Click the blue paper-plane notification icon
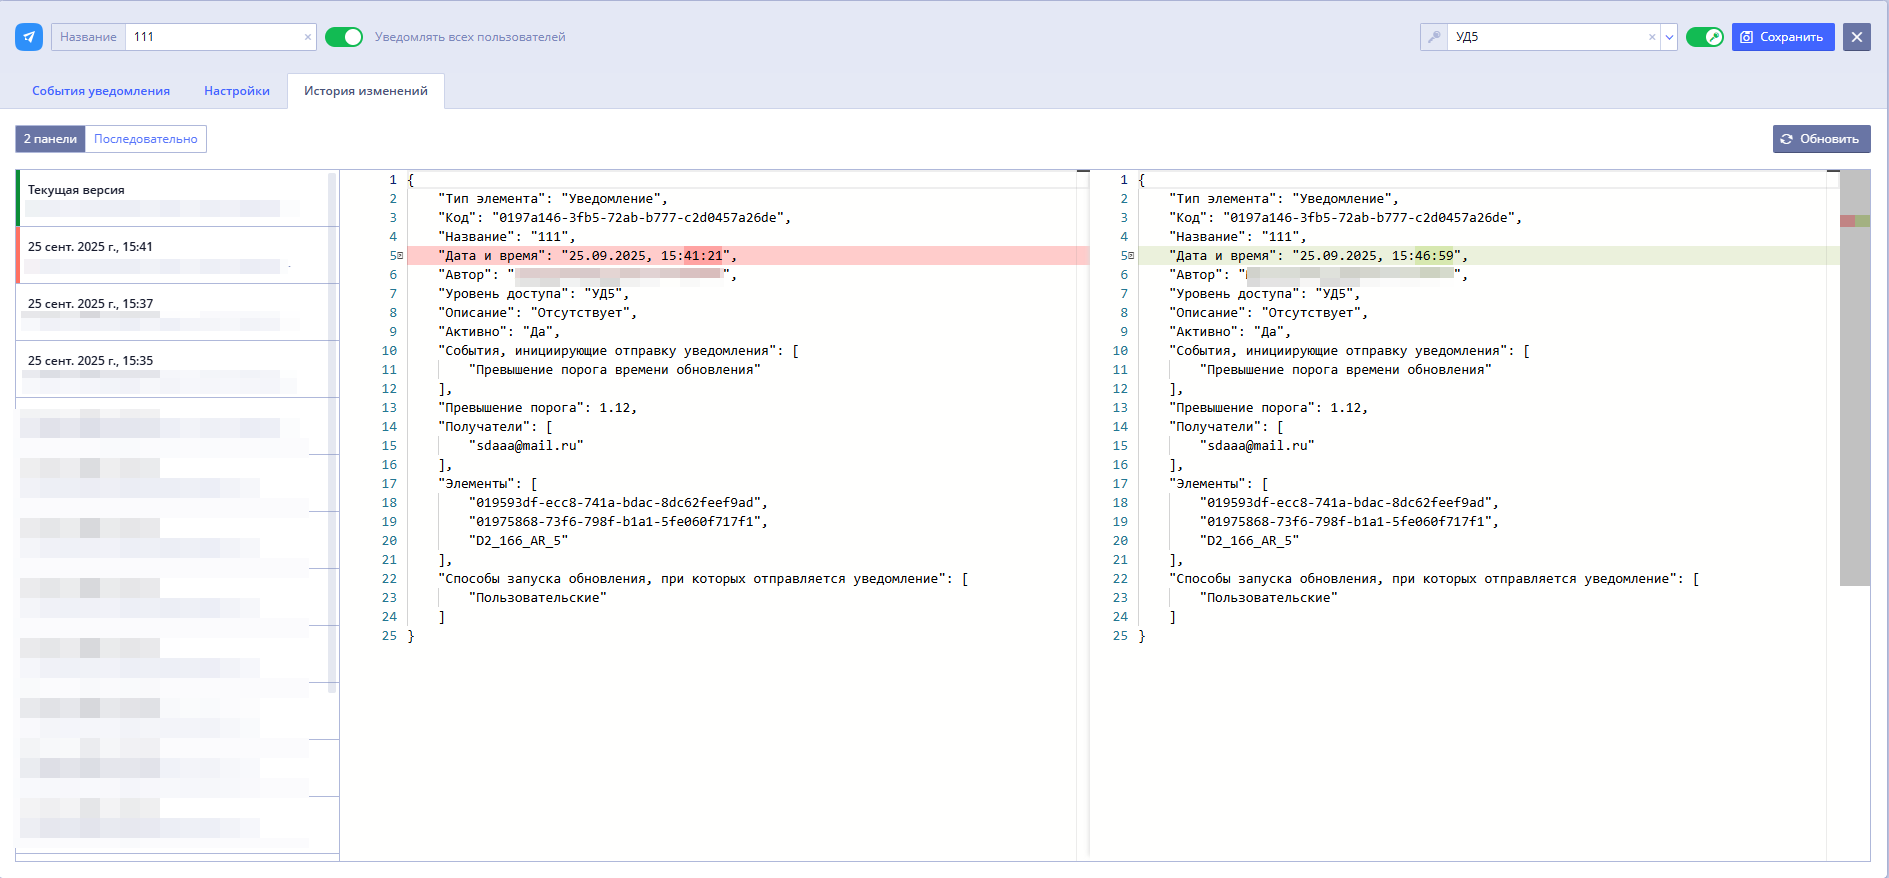Viewport: 1889px width, 878px height. pyautogui.click(x=29, y=37)
